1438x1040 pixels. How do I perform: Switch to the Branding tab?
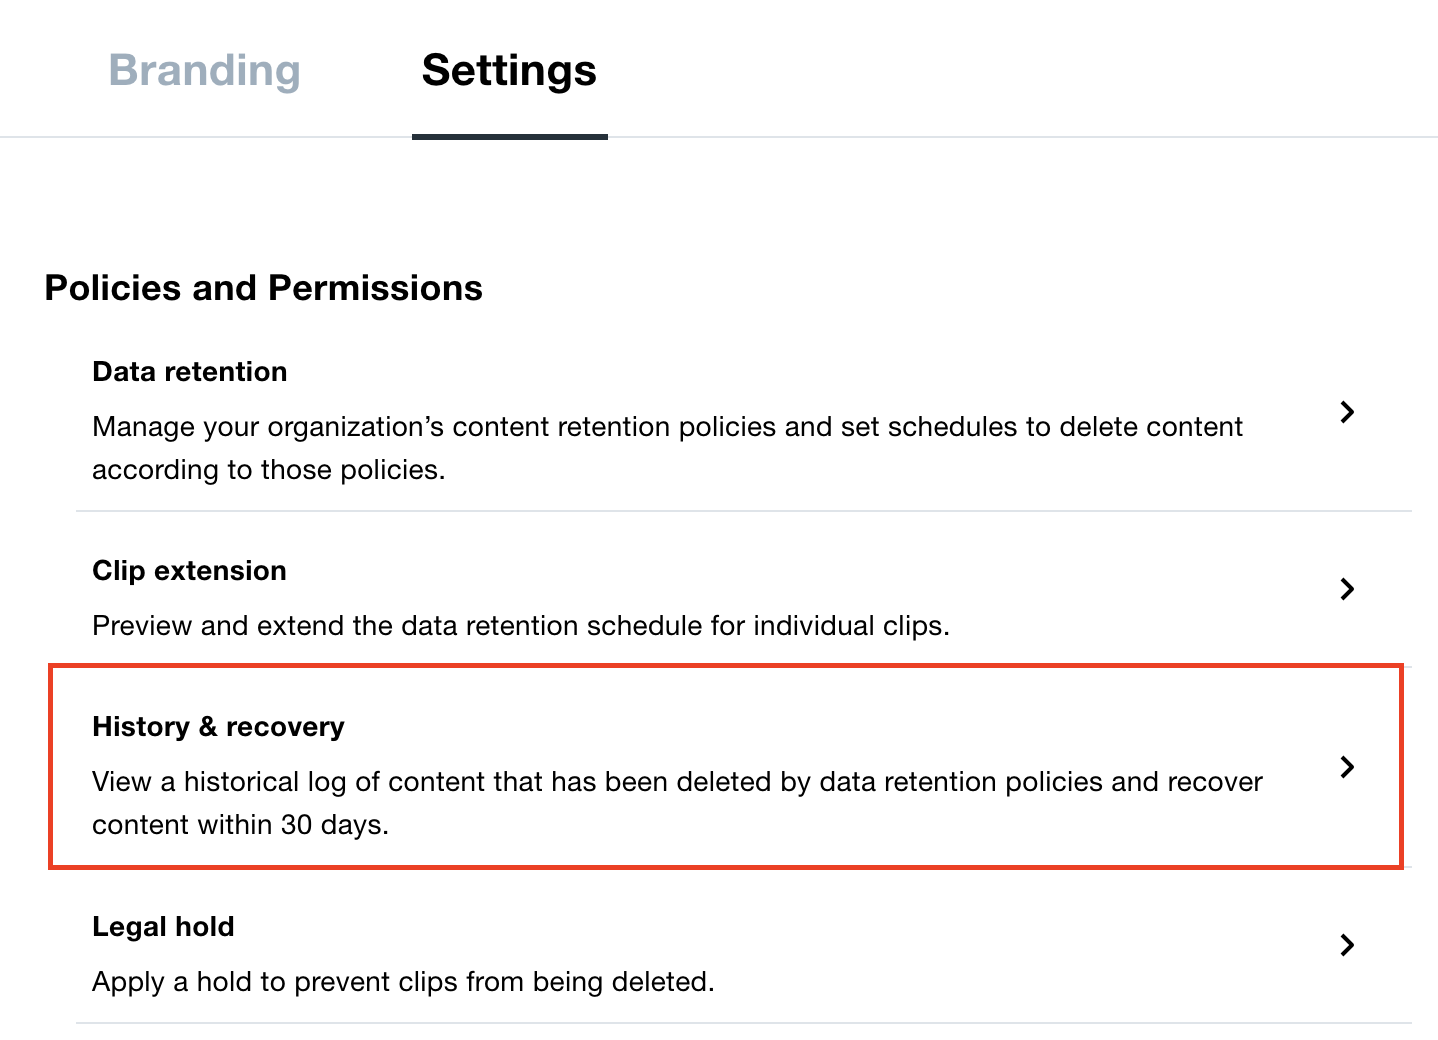204,70
